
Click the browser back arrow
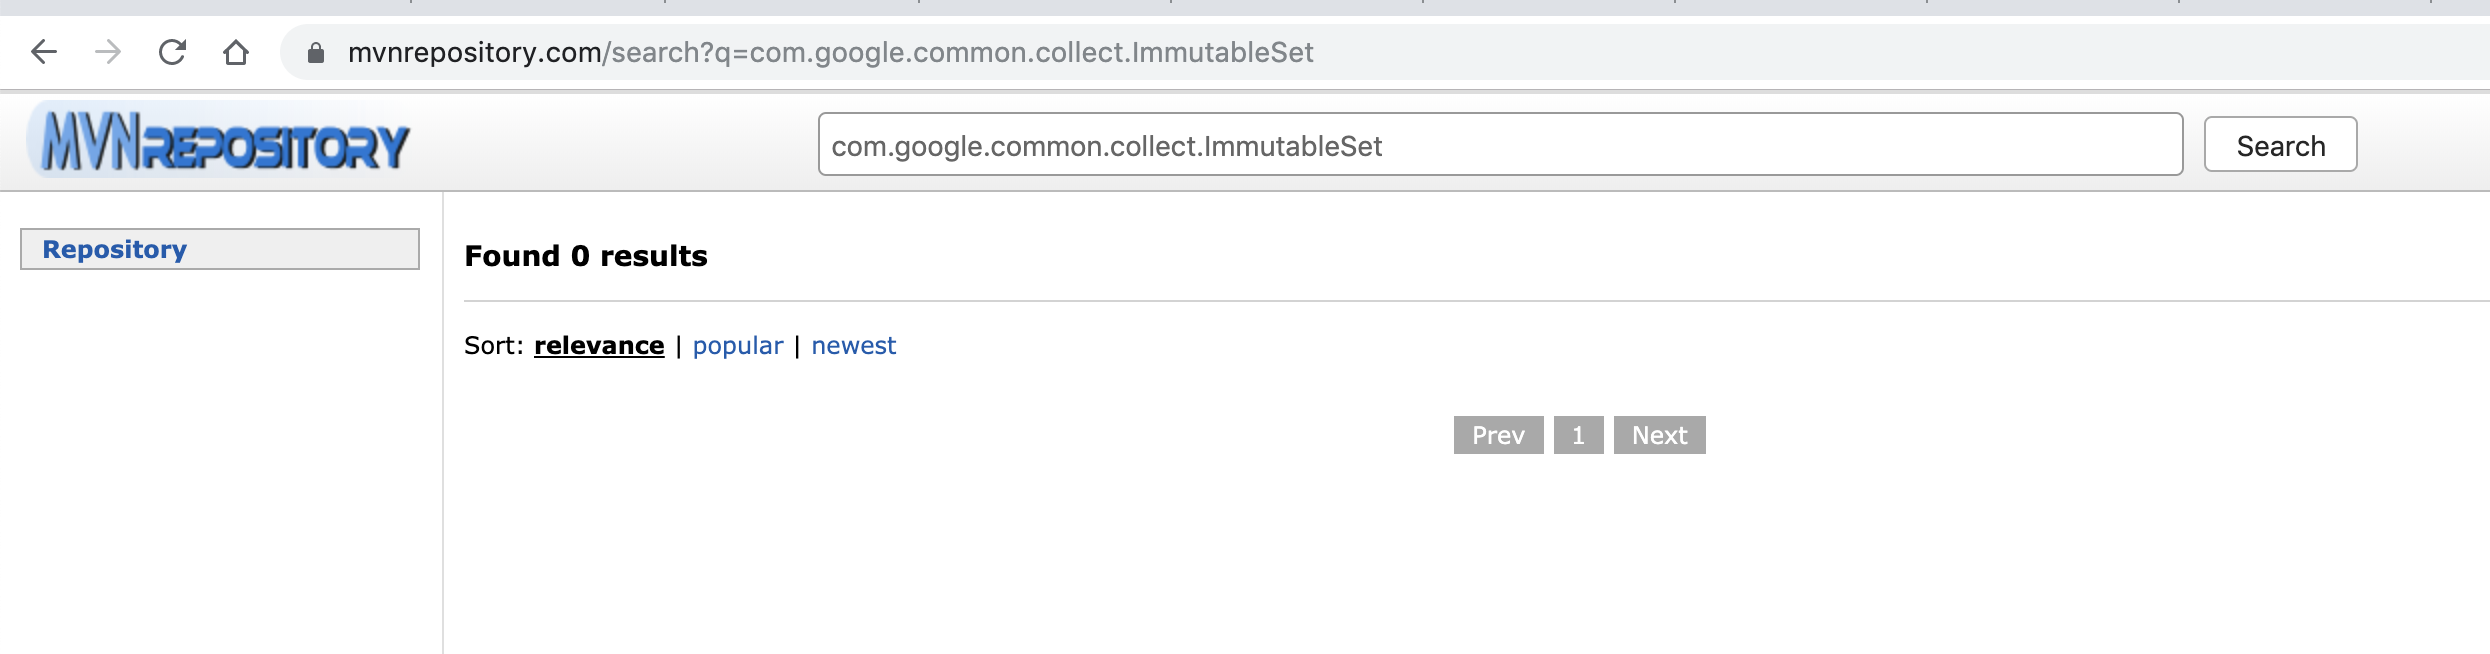[x=44, y=52]
